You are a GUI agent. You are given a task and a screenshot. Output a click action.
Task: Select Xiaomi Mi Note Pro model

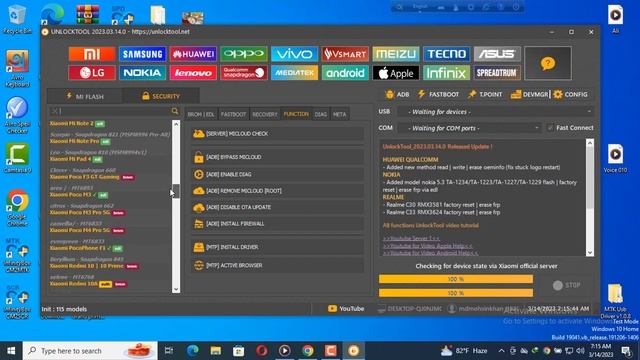(74, 141)
